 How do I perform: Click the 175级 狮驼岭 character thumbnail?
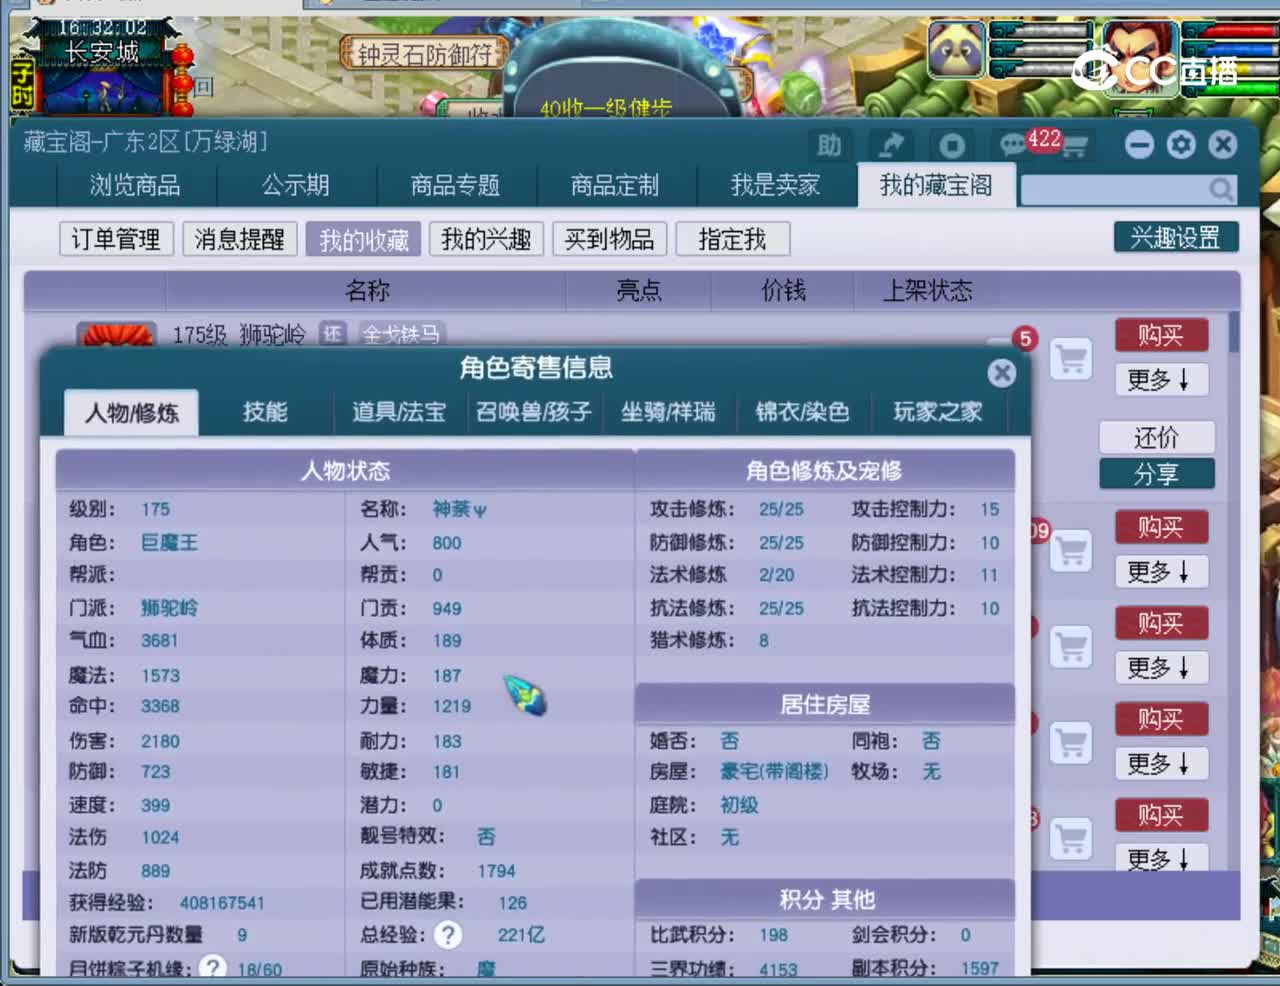117,334
